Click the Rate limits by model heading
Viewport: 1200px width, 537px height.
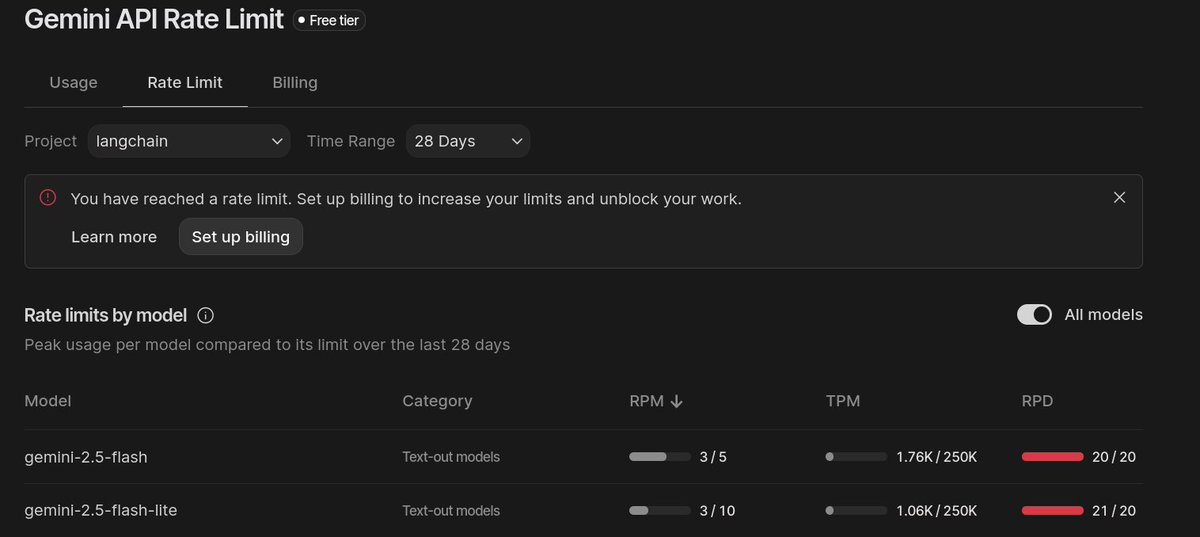(106, 316)
